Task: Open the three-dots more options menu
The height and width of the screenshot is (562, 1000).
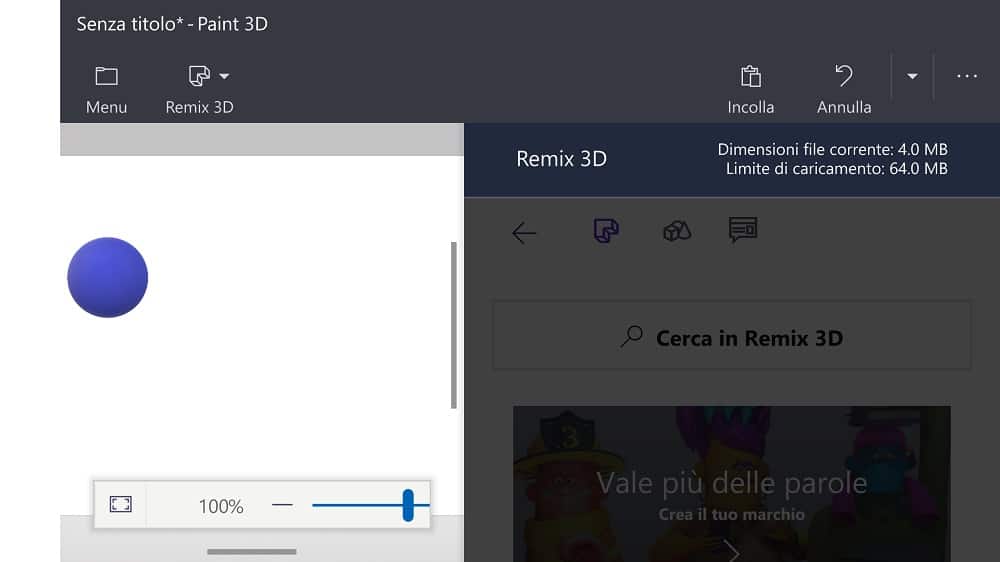Action: pos(966,76)
